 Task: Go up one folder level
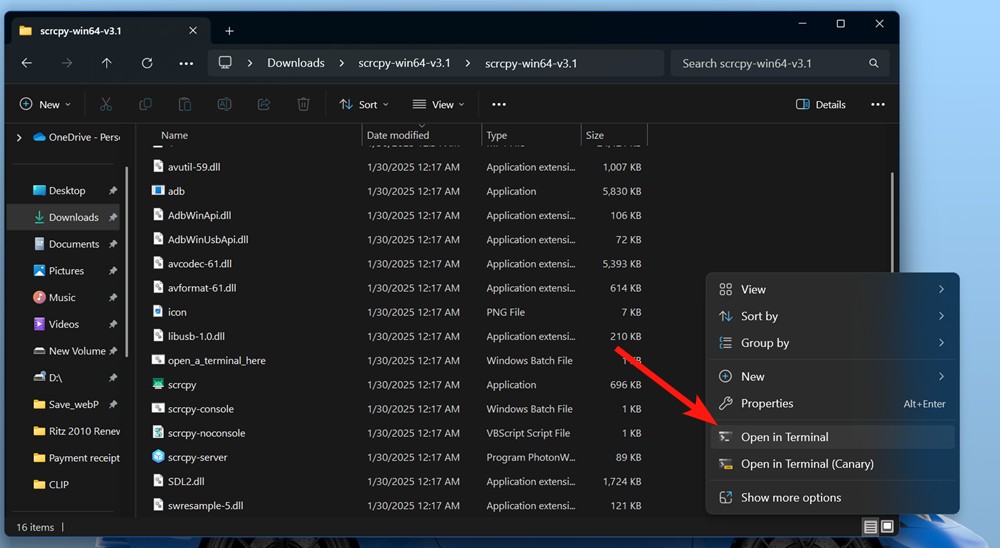point(107,63)
